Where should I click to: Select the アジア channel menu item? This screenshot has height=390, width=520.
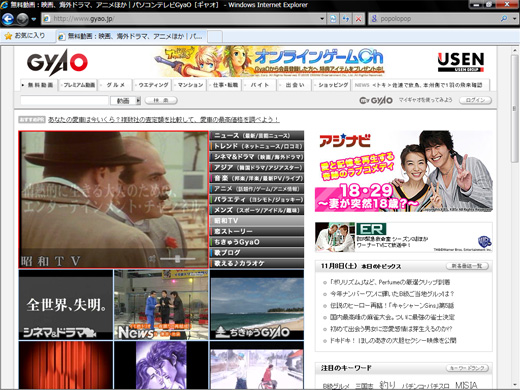[257, 168]
